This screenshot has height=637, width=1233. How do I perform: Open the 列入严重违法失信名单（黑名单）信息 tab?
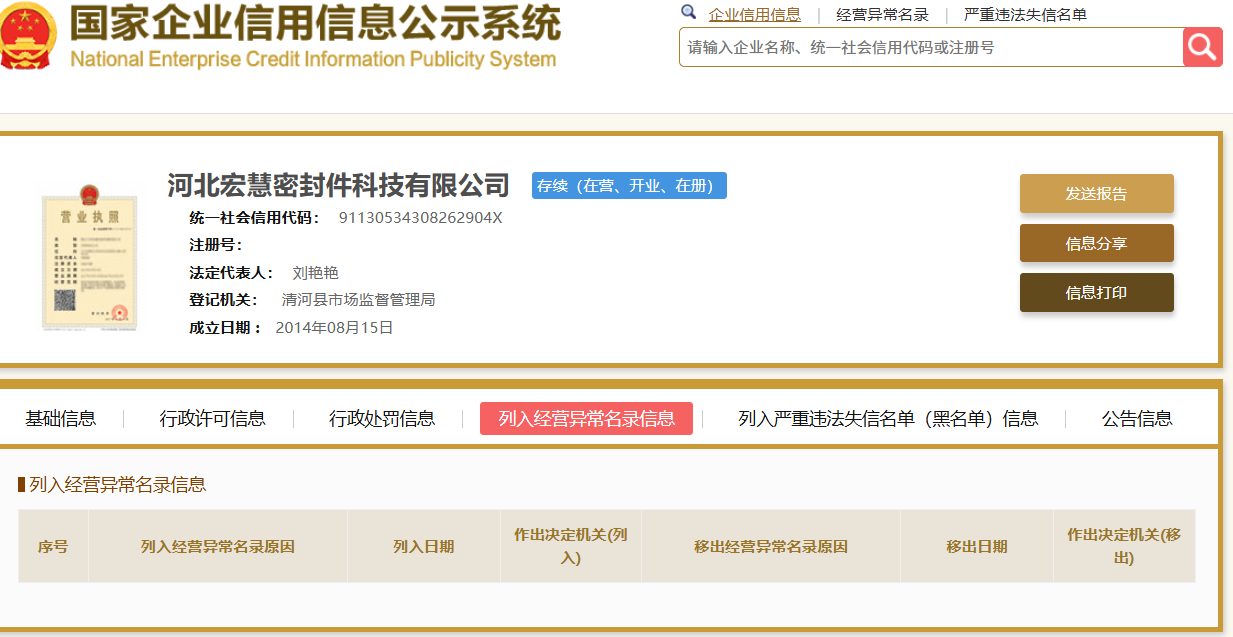click(x=888, y=419)
